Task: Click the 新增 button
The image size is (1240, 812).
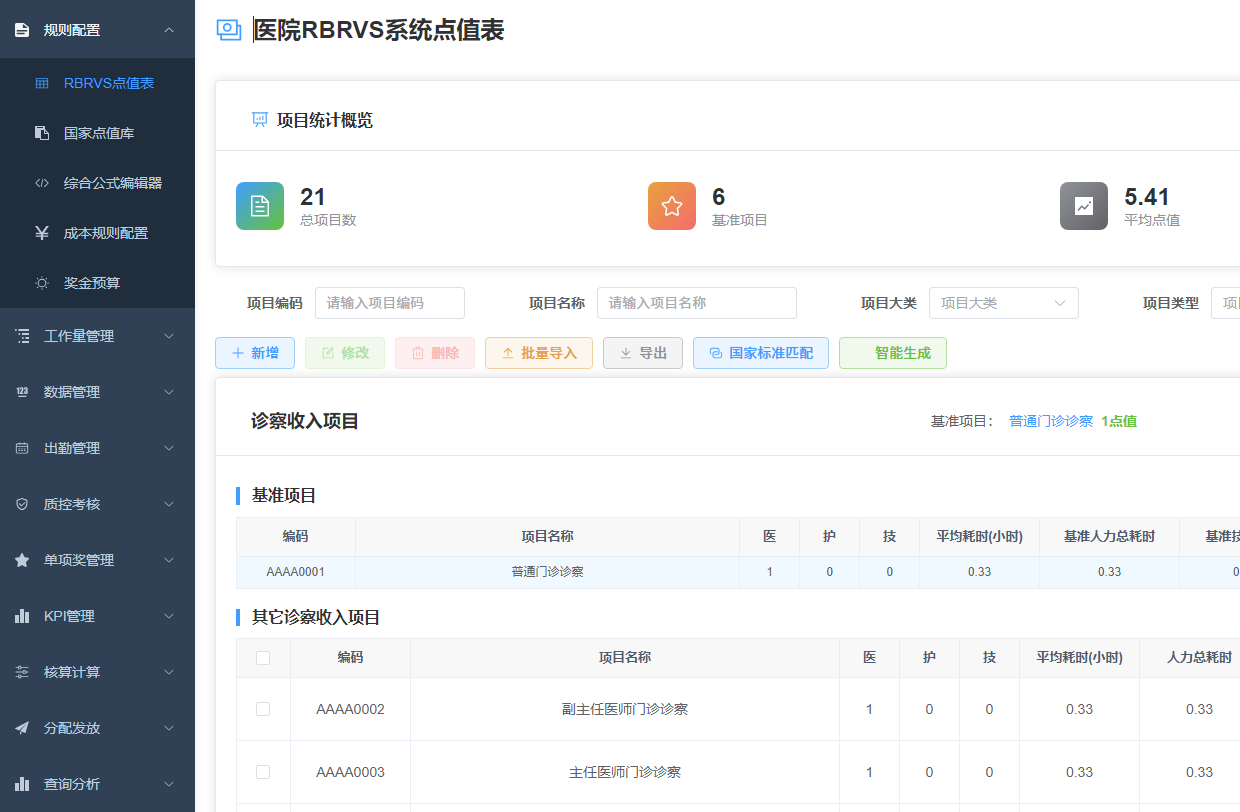Action: click(254, 352)
